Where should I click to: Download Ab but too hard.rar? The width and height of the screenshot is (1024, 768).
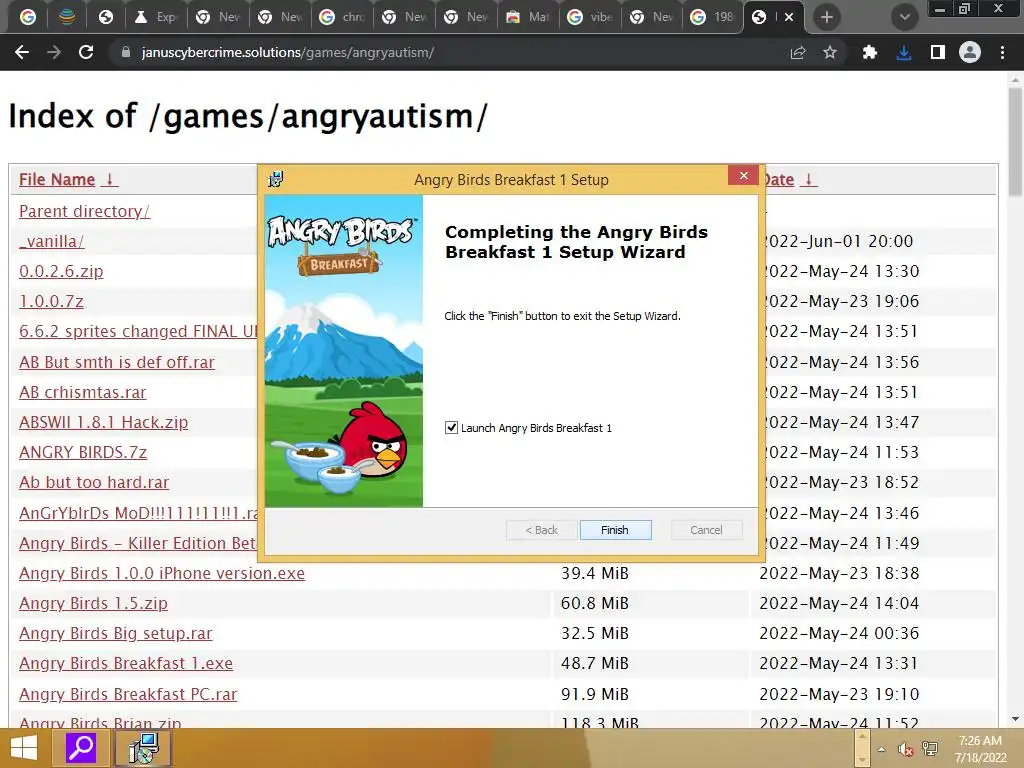(94, 483)
